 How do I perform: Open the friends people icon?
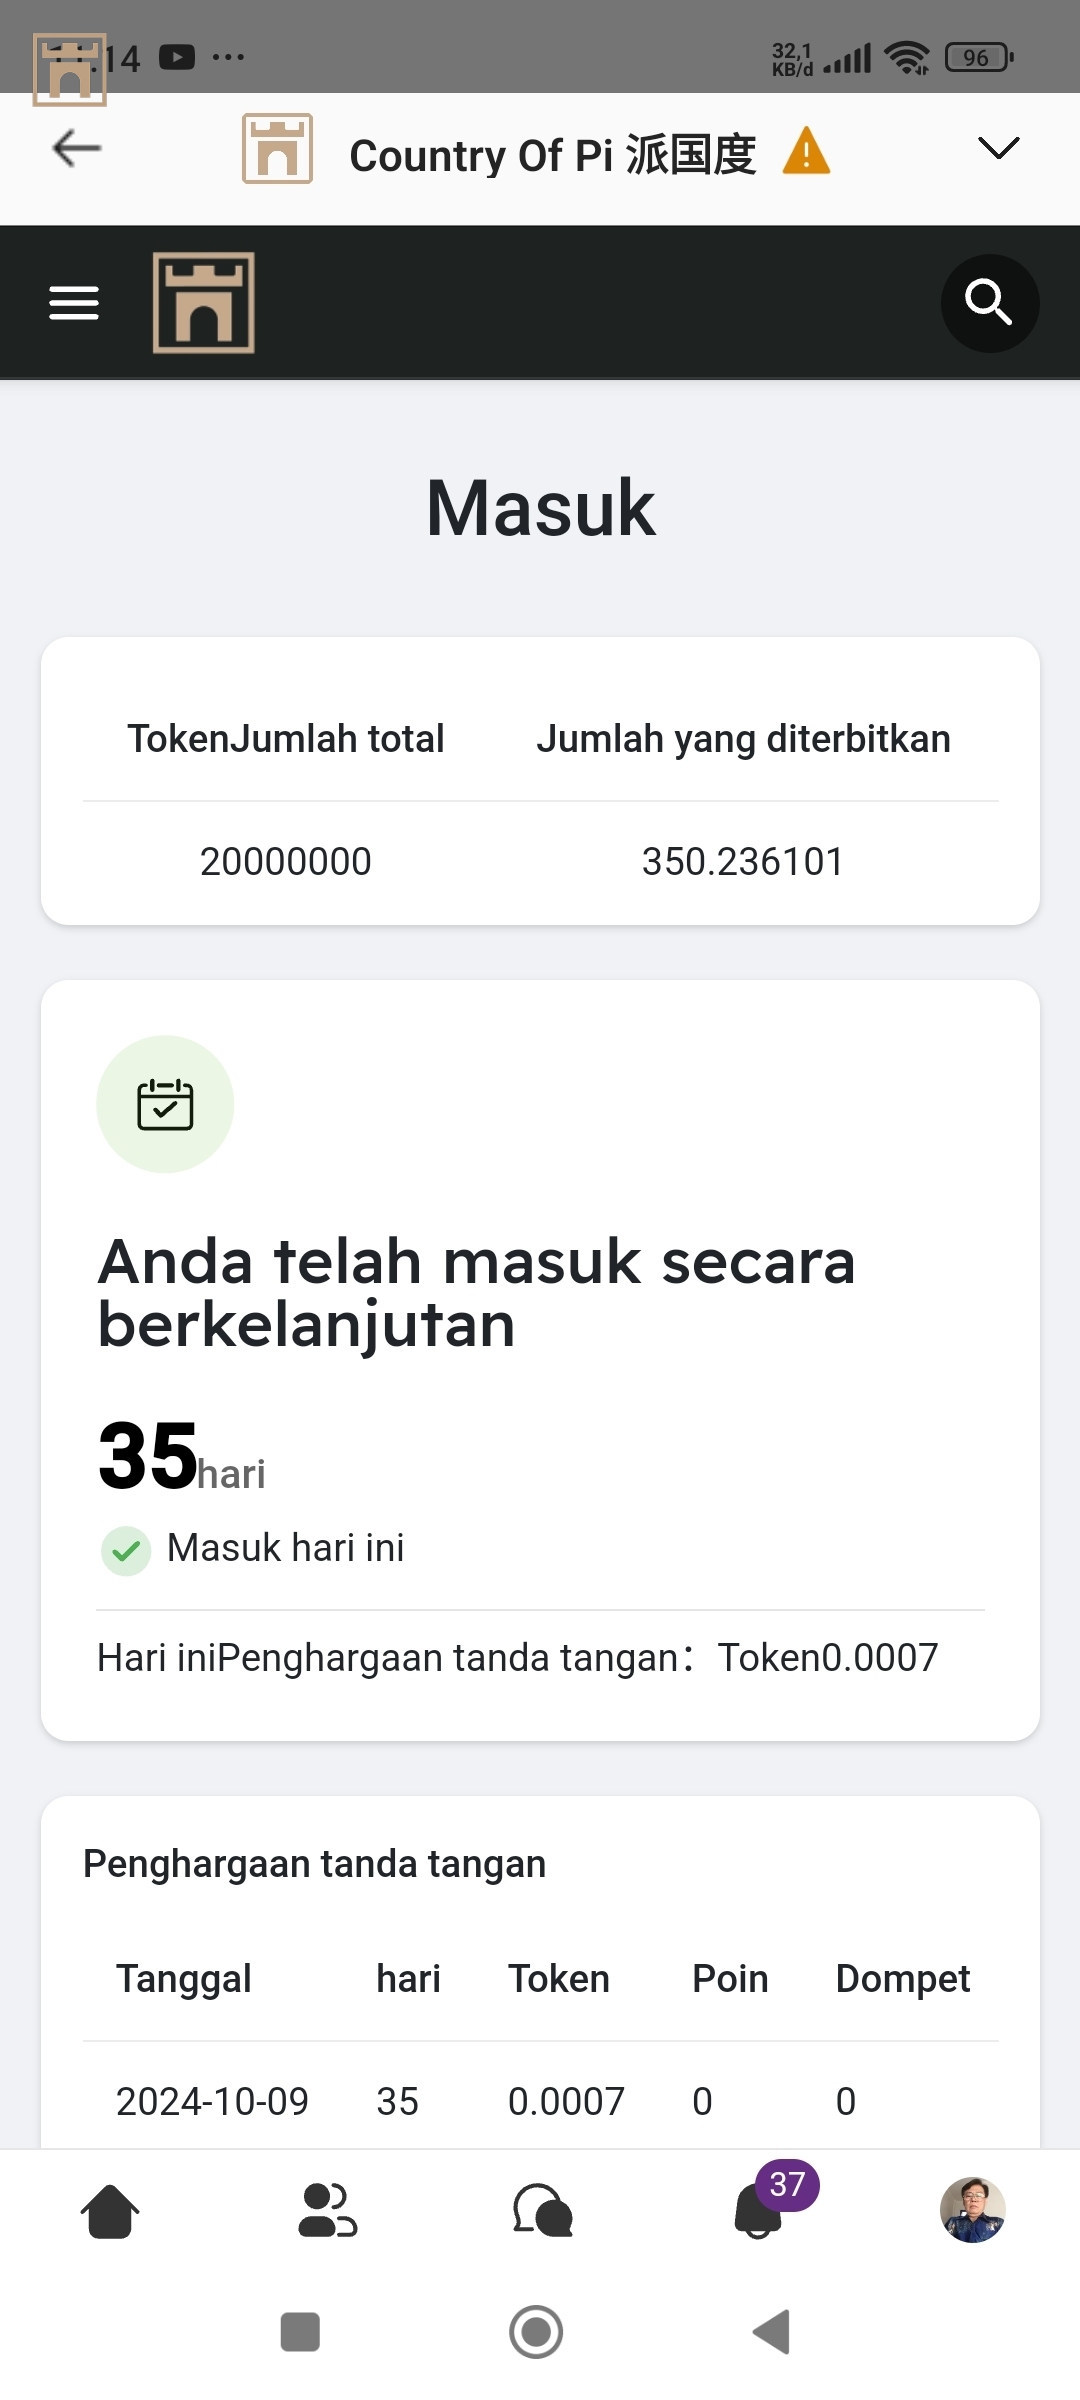click(327, 2211)
